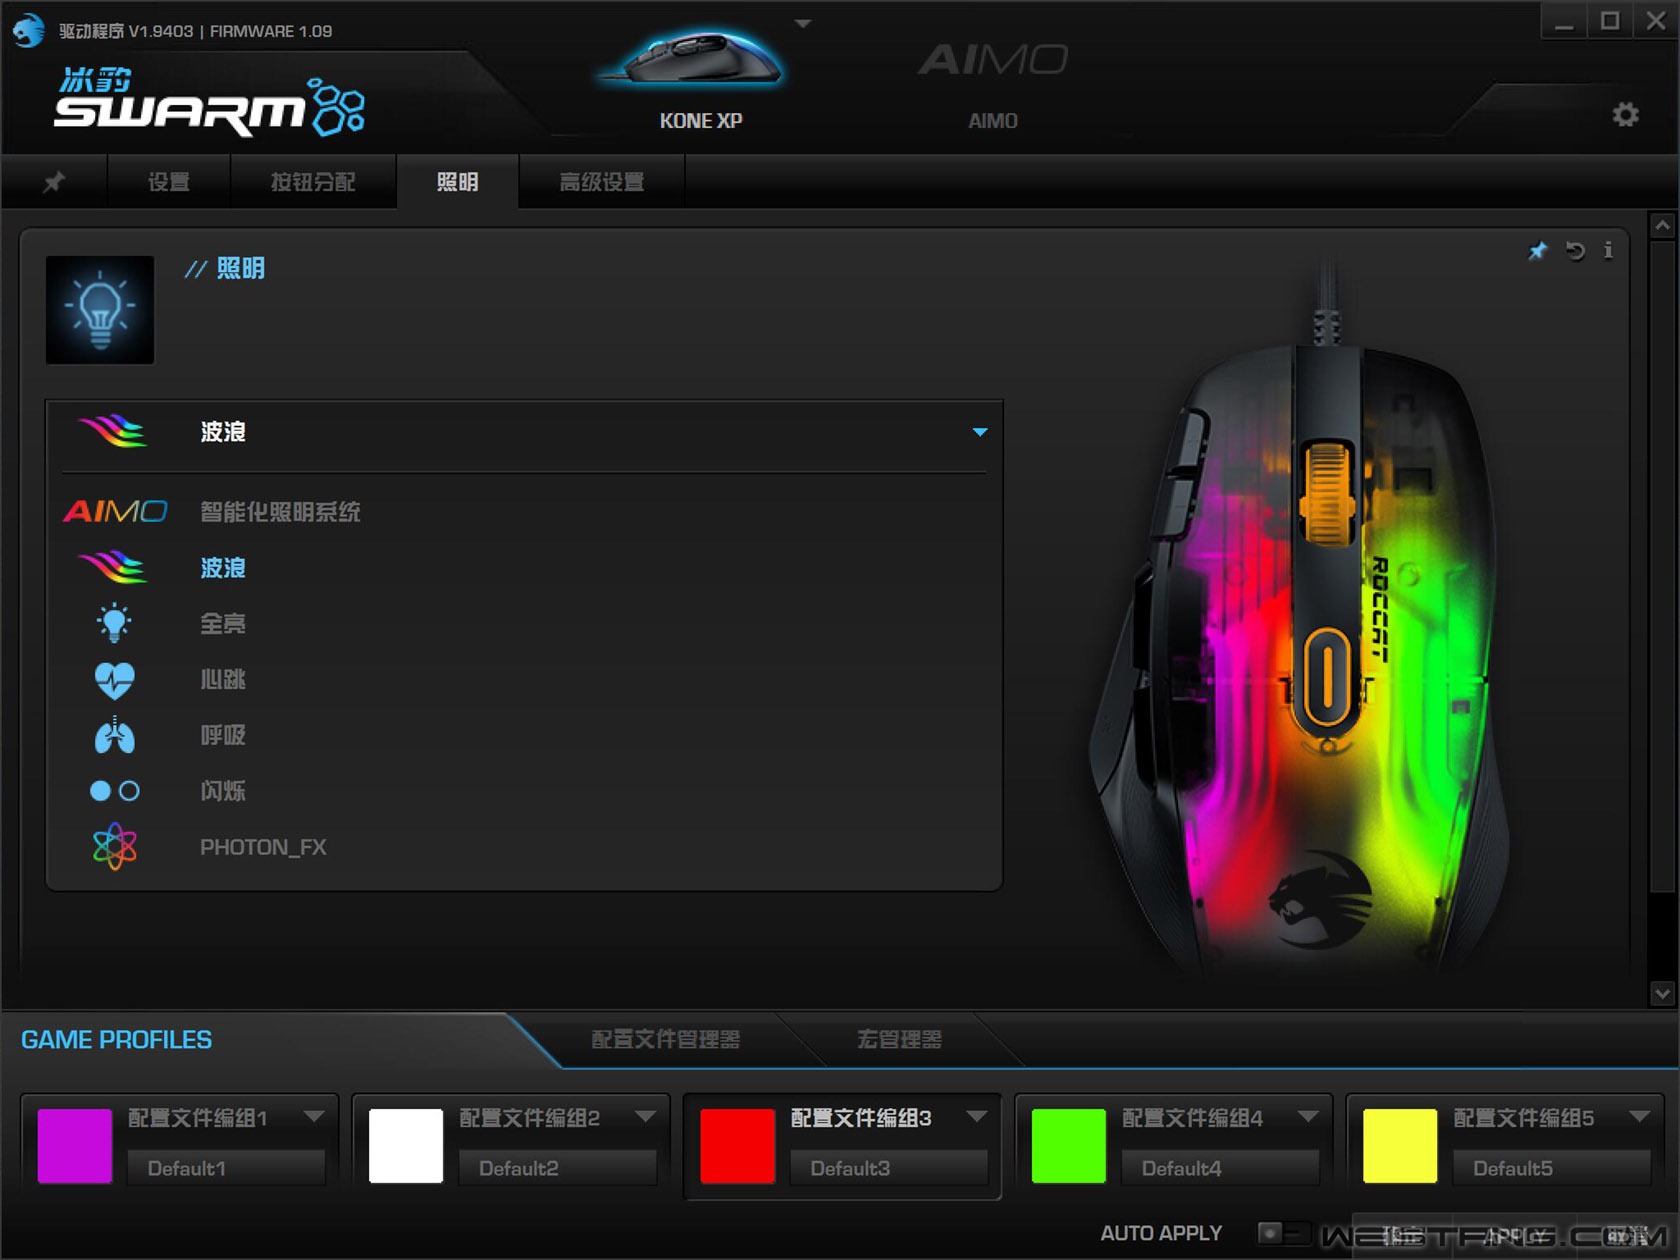The height and width of the screenshot is (1260, 1680).
Task: Click the wave icon in the dropdown header
Action: pos(114,431)
